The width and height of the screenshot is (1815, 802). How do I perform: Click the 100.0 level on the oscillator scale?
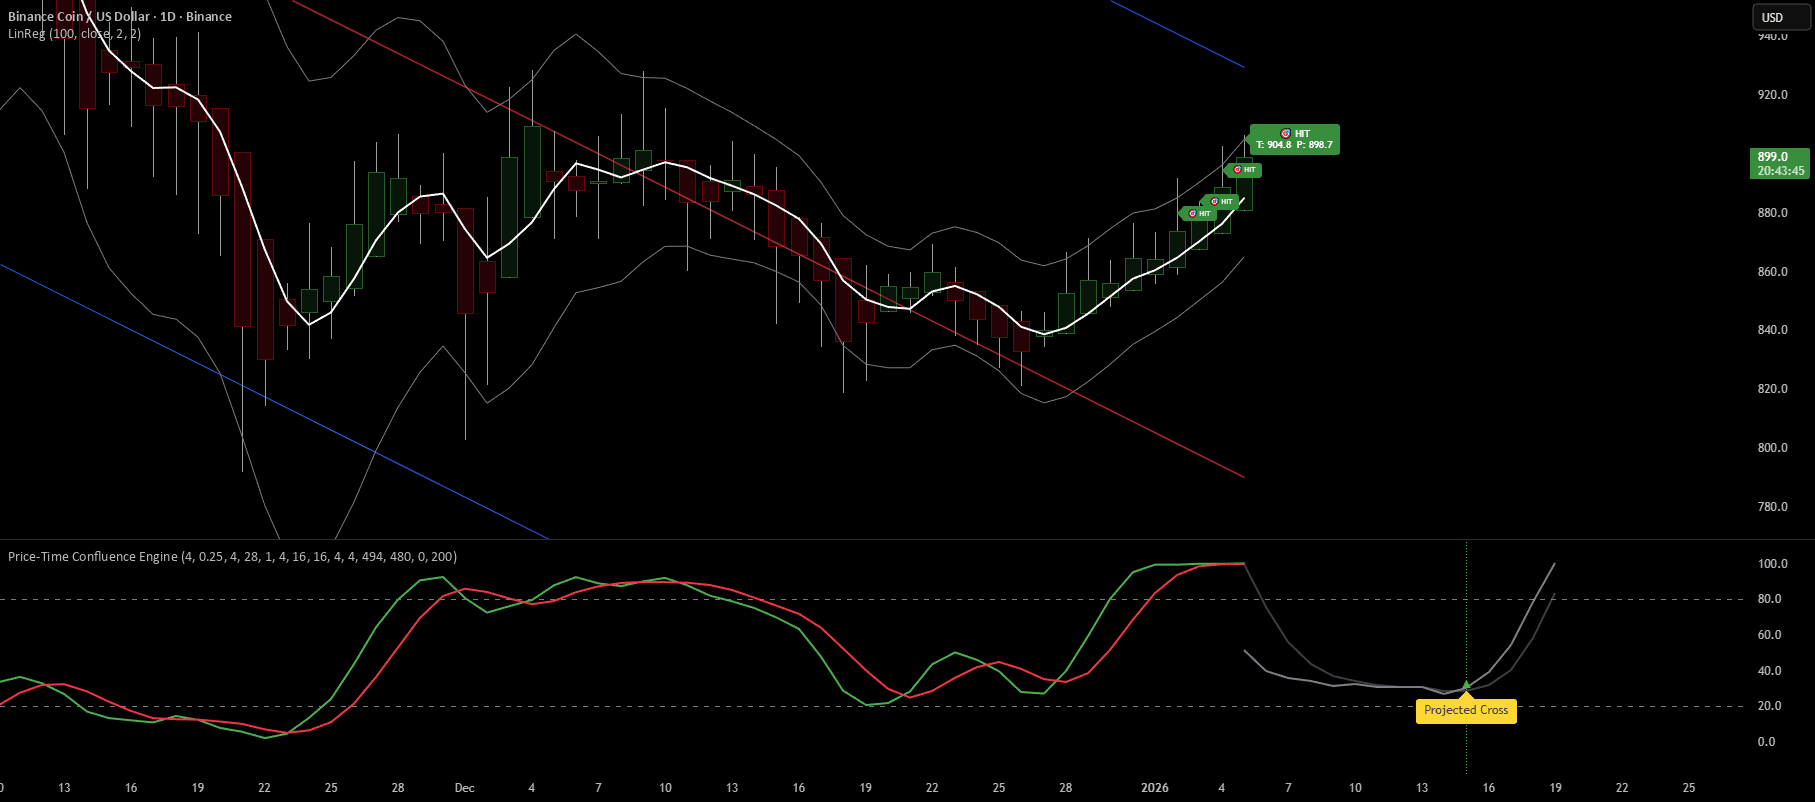click(1773, 564)
